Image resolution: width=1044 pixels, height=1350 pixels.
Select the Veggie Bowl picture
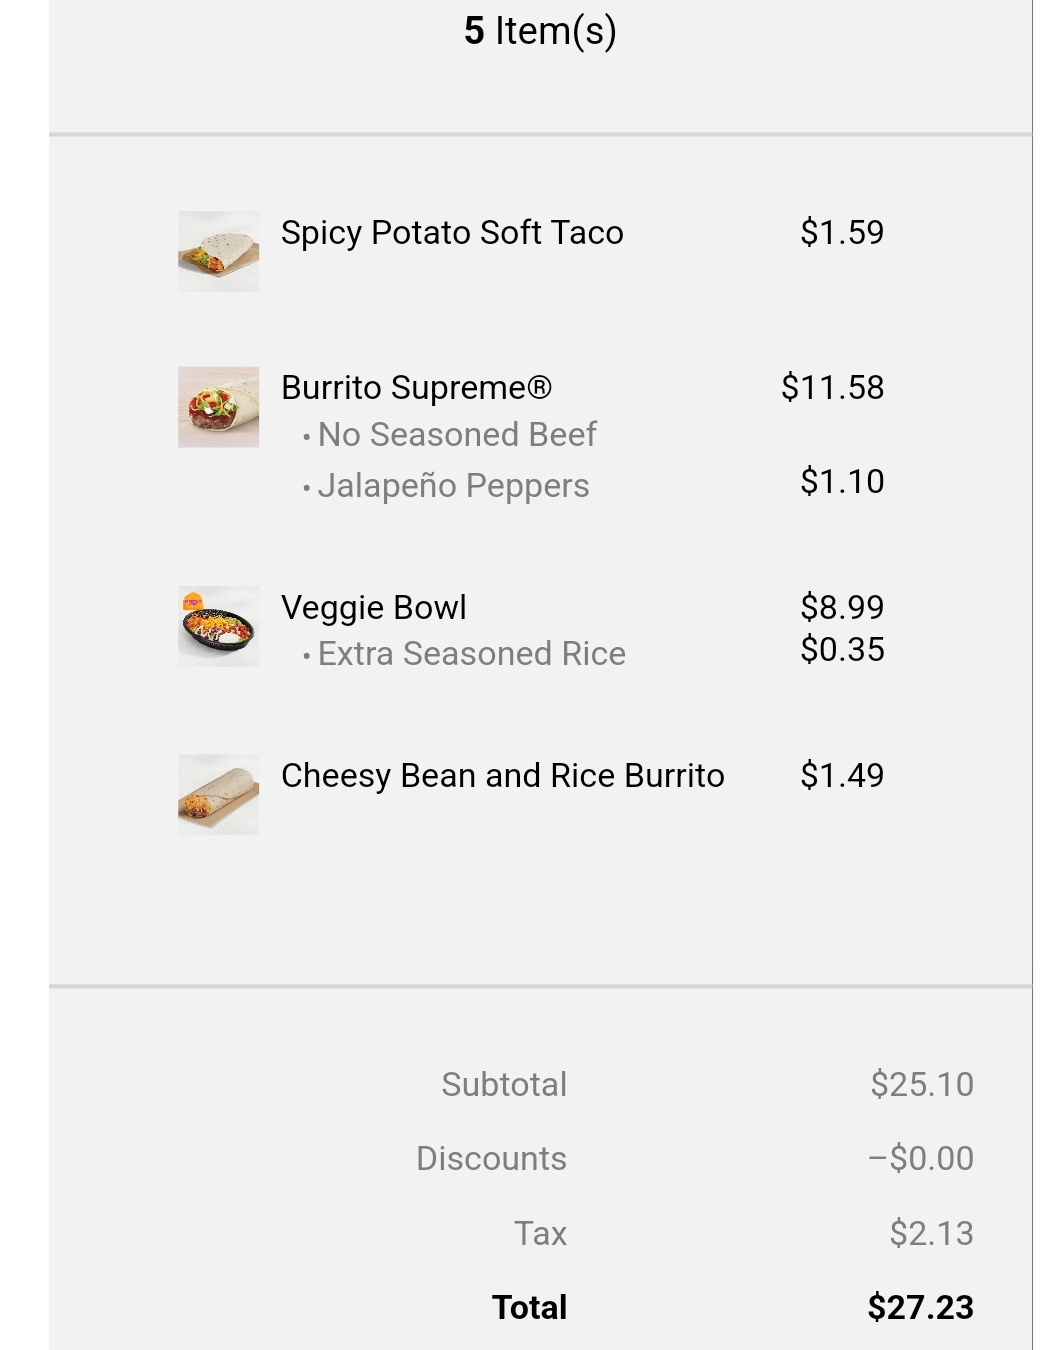pos(218,626)
